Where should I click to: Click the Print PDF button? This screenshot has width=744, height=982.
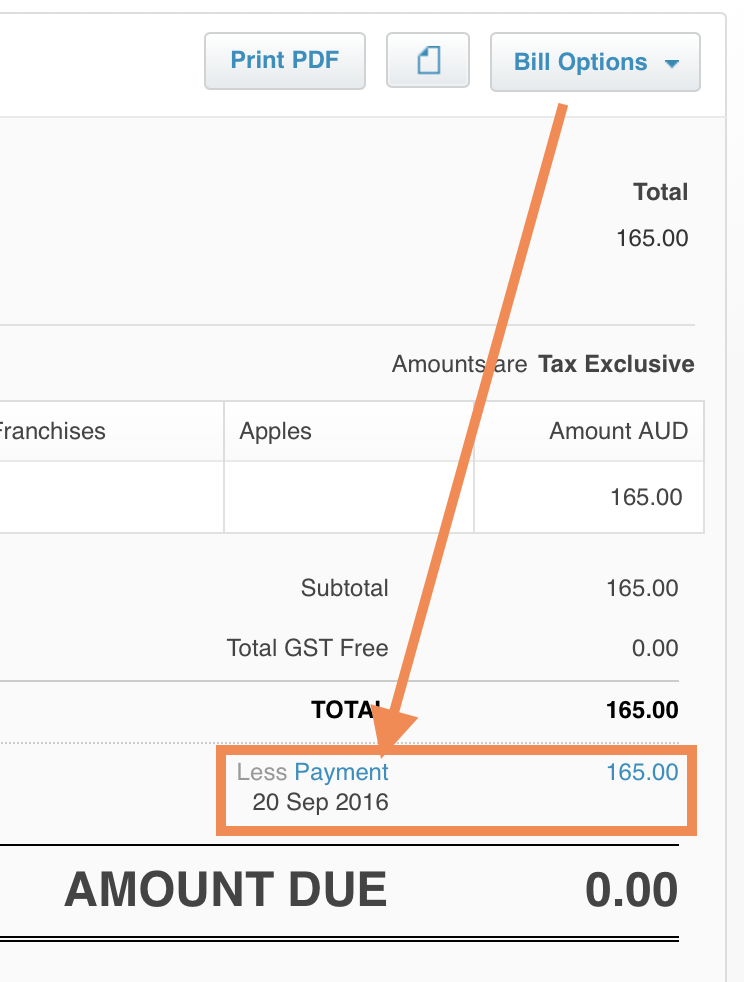coord(284,60)
